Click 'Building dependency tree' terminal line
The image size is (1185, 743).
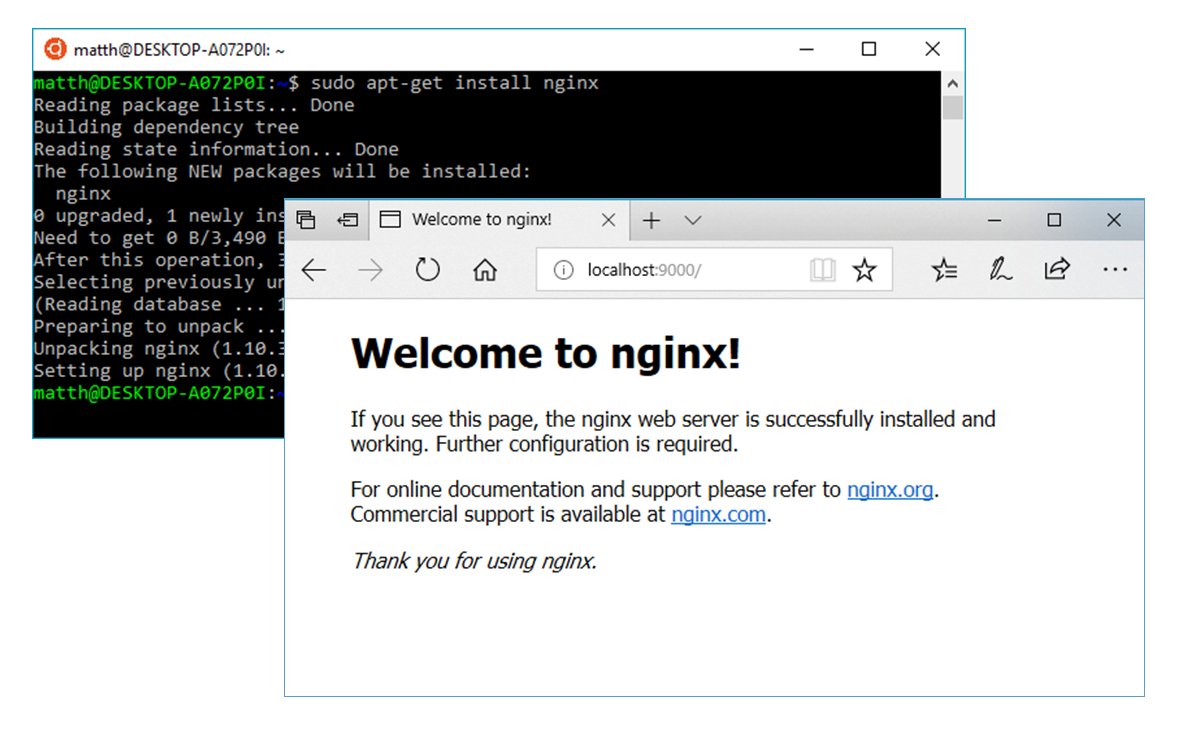tap(166, 127)
